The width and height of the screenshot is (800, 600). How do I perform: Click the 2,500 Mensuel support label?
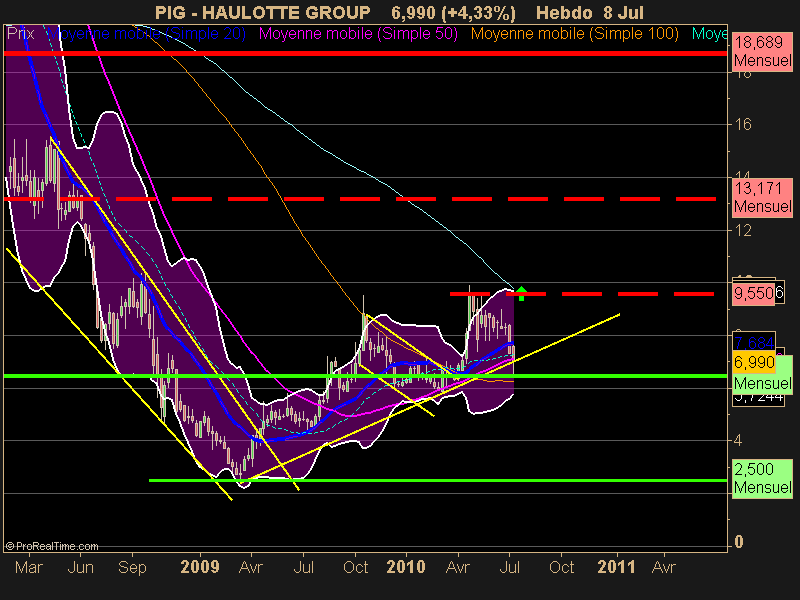(x=763, y=478)
